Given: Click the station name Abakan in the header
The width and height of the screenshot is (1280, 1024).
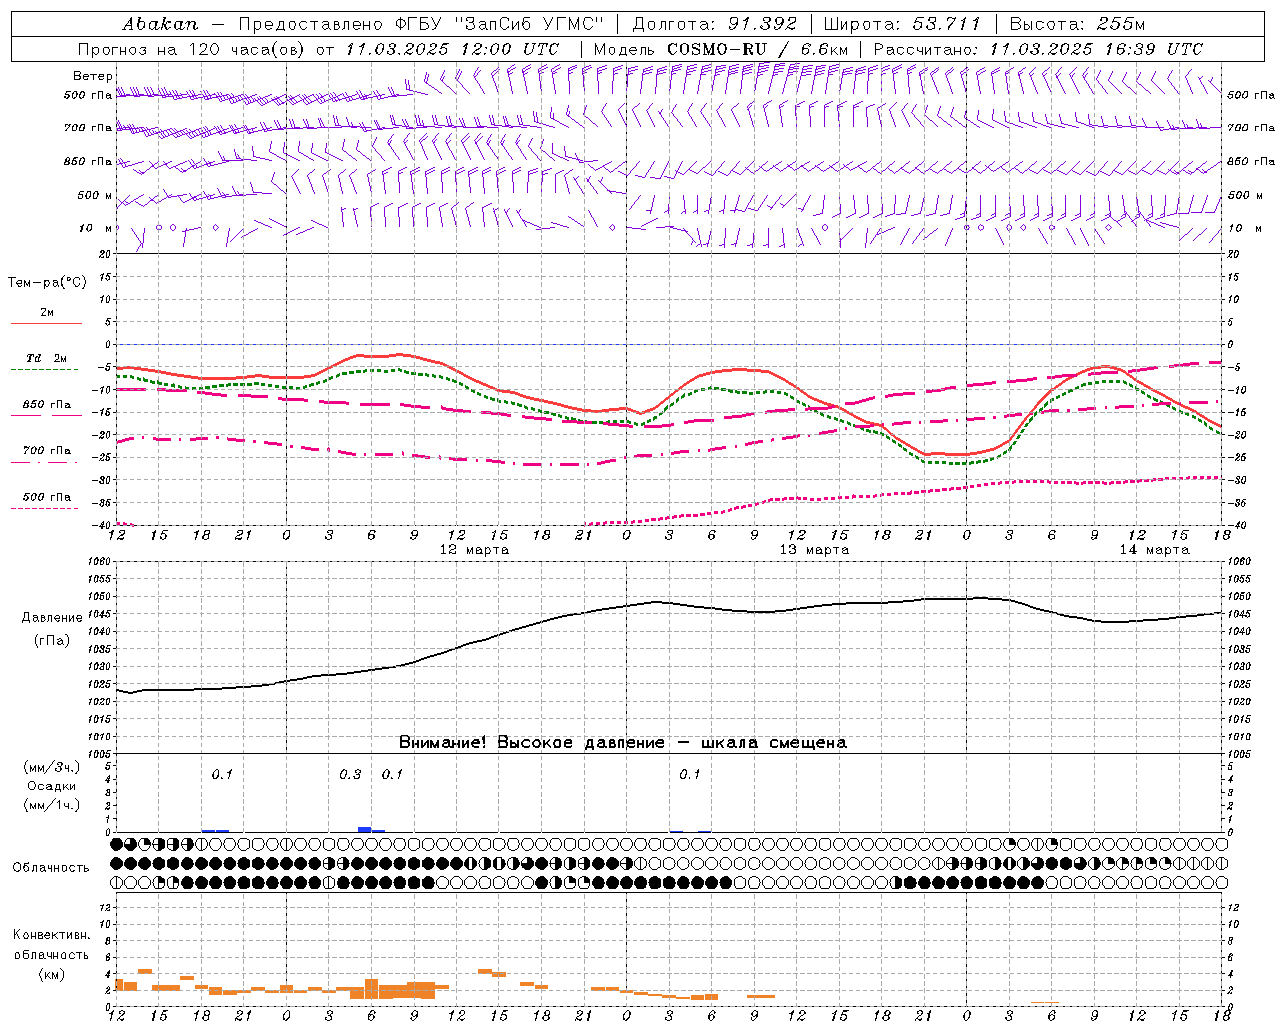Looking at the screenshot, I should [x=160, y=24].
